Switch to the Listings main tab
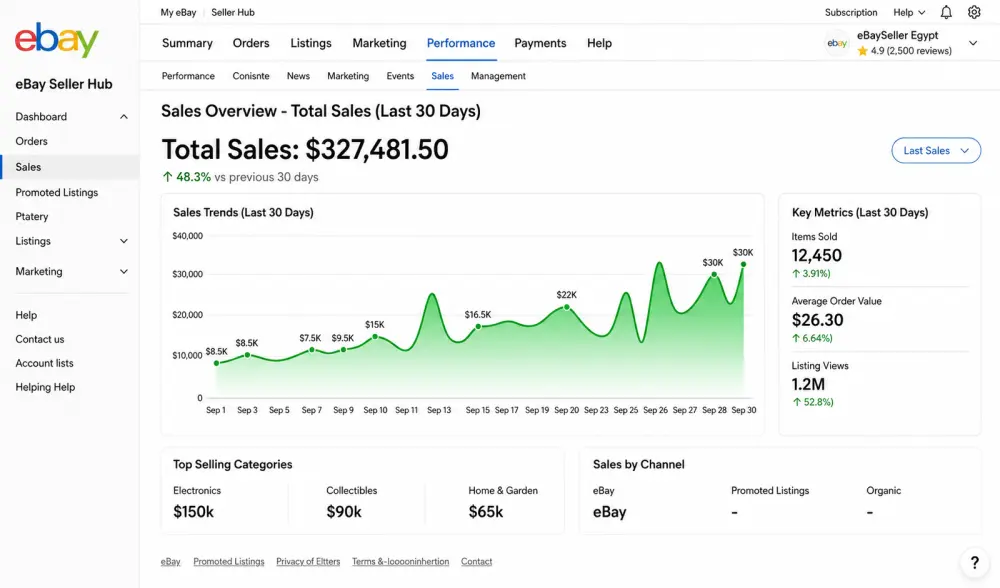The width and height of the screenshot is (1000, 588). 311,43
